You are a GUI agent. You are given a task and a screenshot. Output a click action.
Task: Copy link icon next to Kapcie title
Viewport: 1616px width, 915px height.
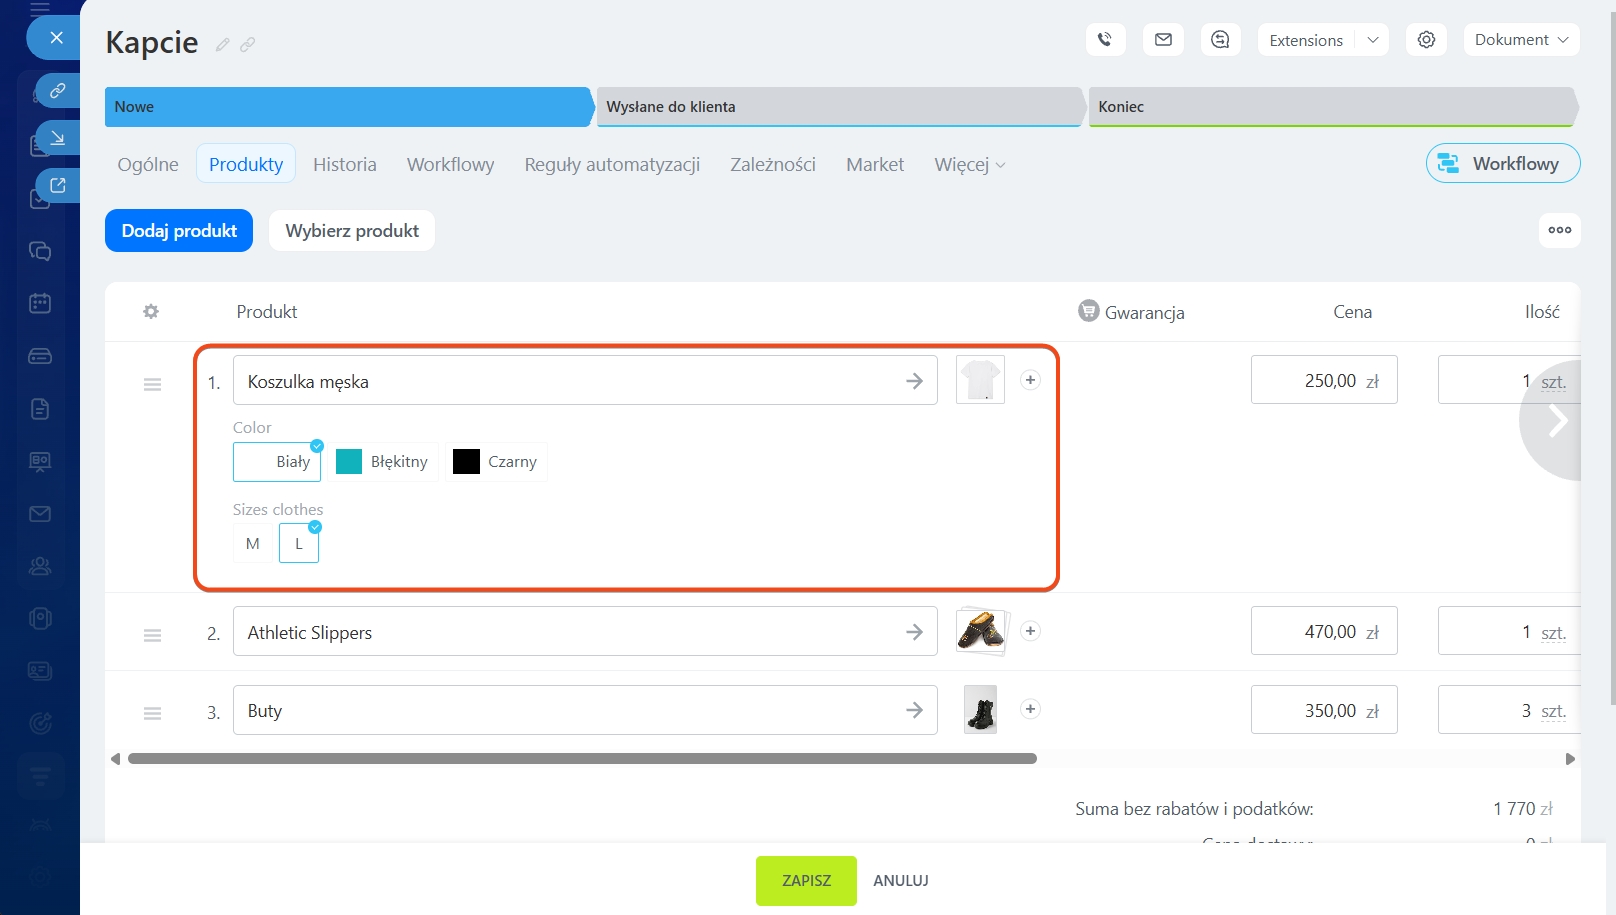[x=247, y=44]
